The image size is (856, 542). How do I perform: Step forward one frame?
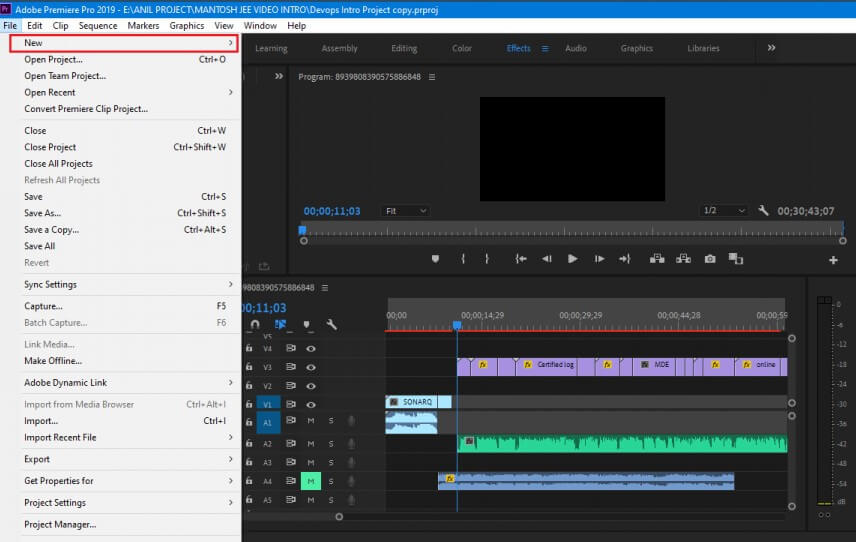coord(599,259)
